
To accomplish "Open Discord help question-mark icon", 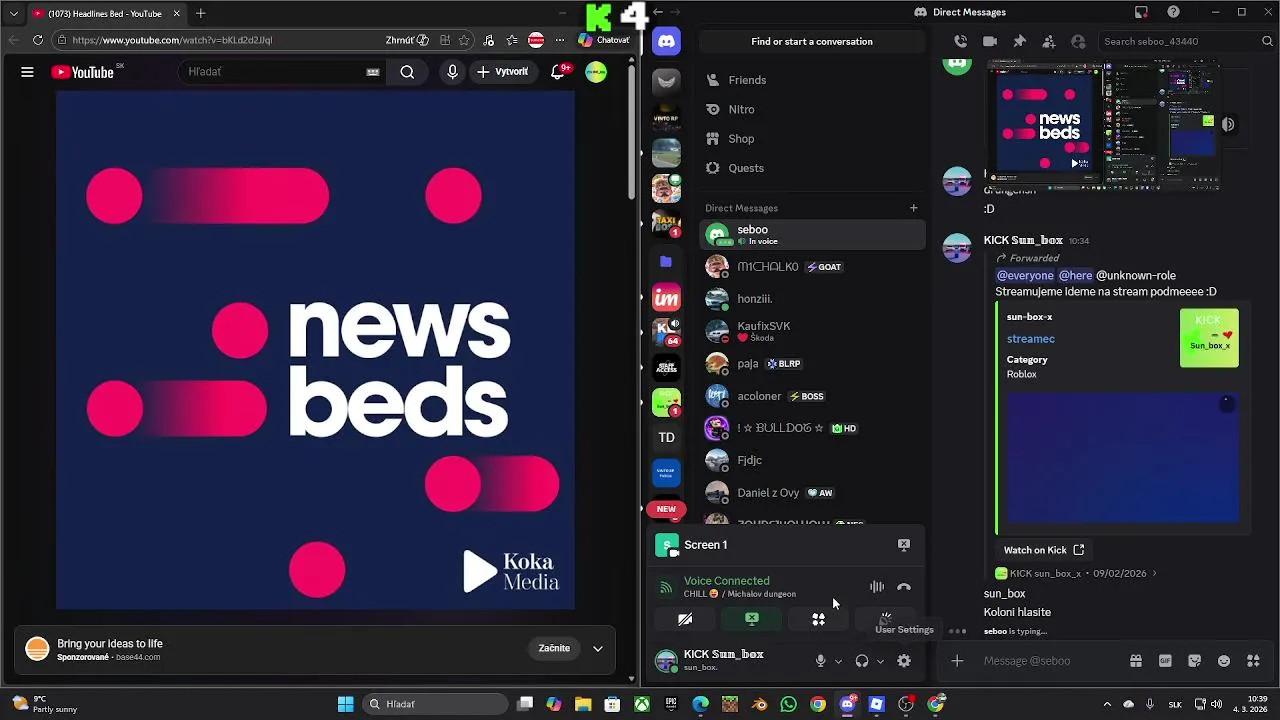I will click(x=1174, y=12).
